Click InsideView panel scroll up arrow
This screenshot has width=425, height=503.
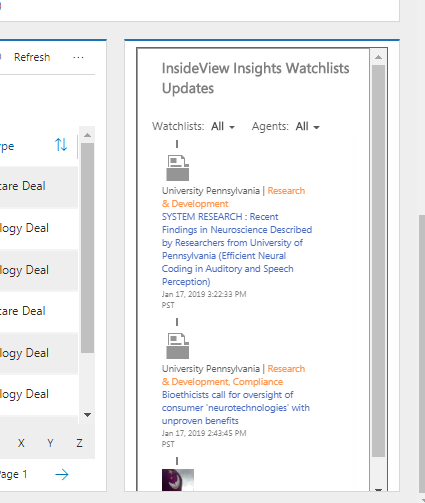pyautogui.click(x=378, y=57)
